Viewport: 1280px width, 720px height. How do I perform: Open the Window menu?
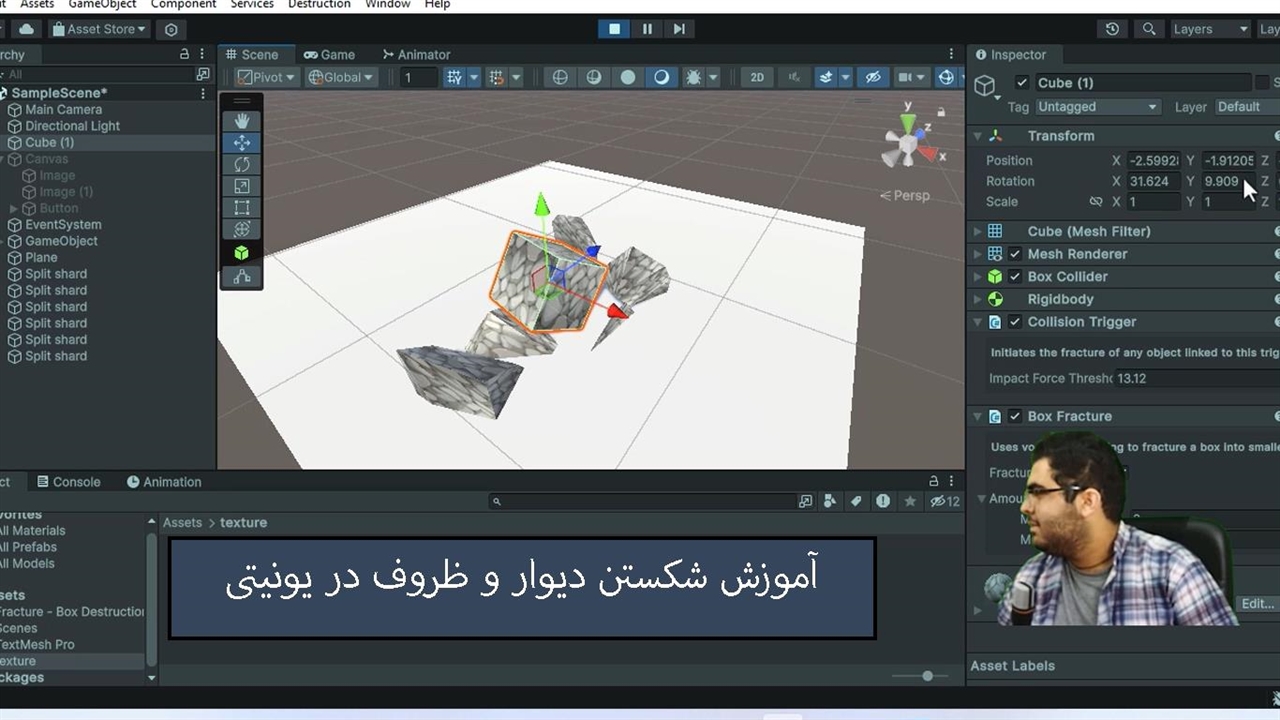coord(387,5)
